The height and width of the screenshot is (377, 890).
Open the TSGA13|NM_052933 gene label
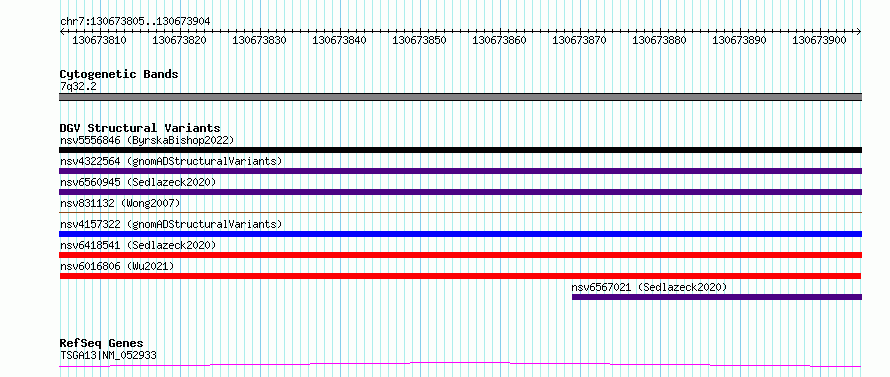[108, 355]
